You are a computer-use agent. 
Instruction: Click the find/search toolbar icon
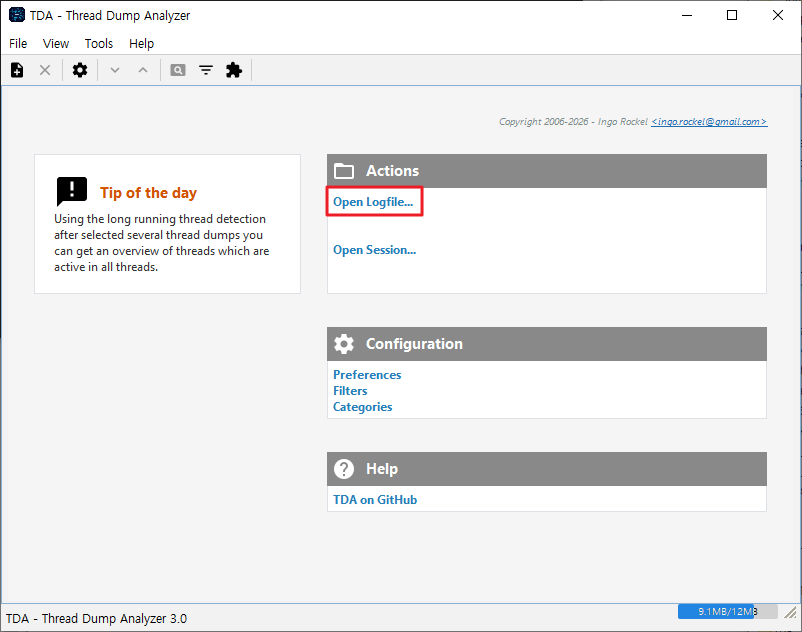pyautogui.click(x=178, y=70)
